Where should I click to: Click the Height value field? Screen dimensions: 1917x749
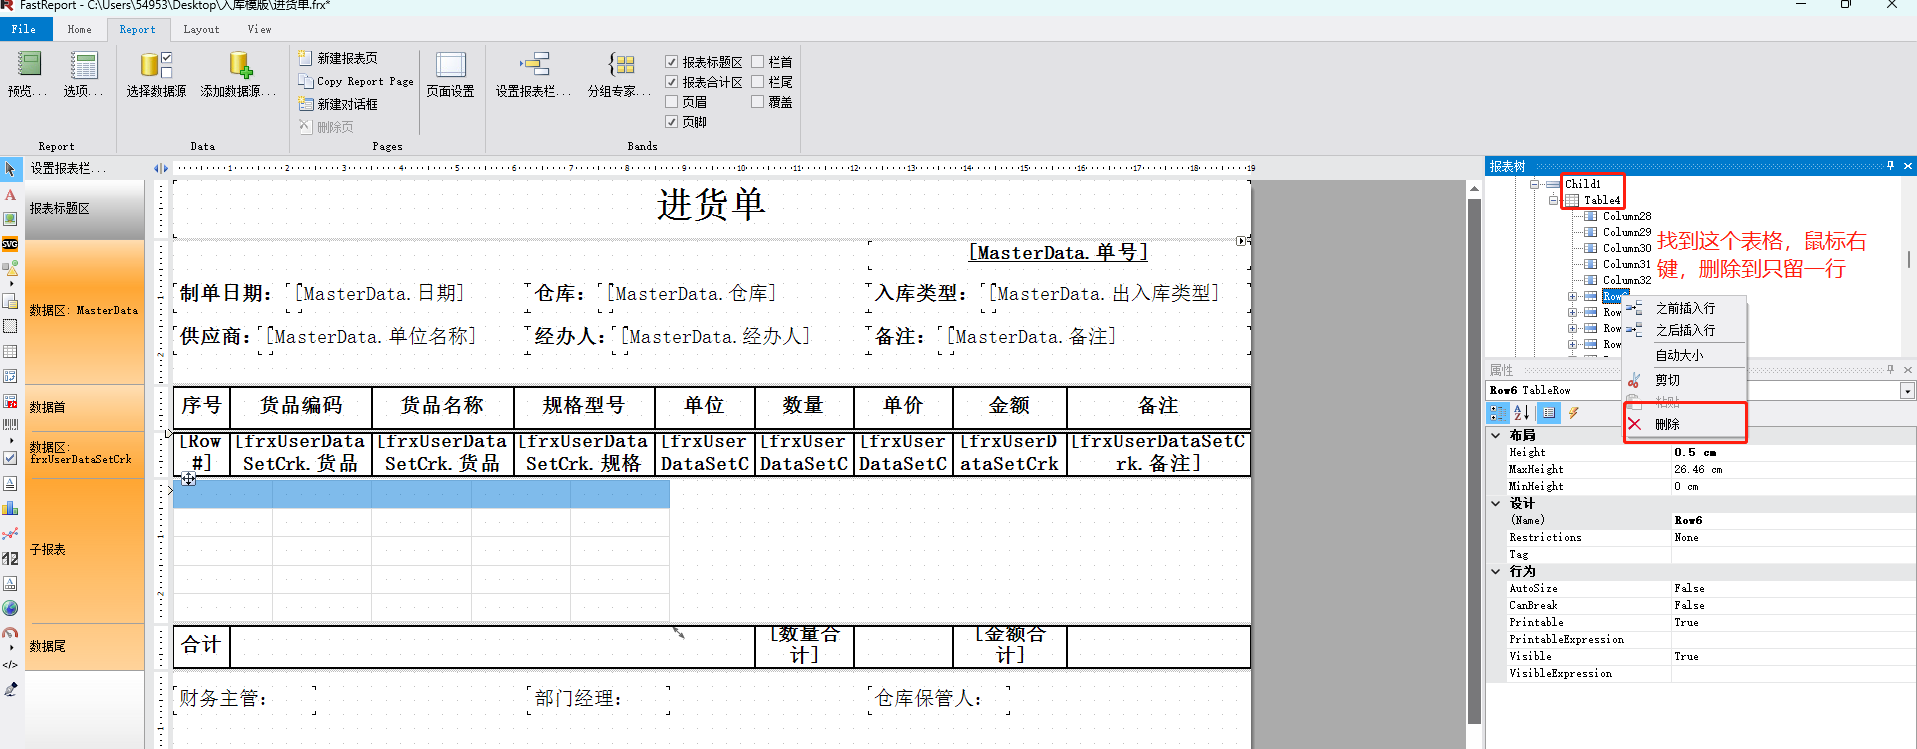coord(1792,452)
